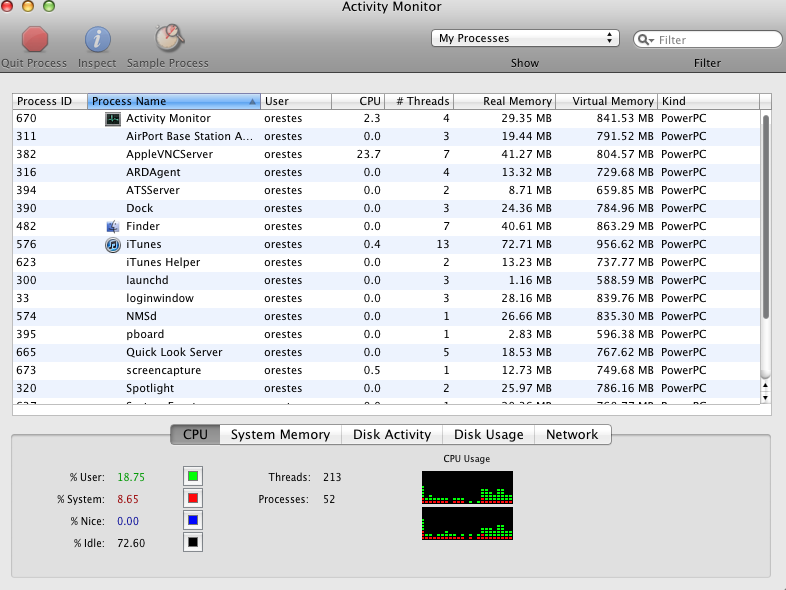
Task: Open the Disk Activity tab
Action: 392,435
